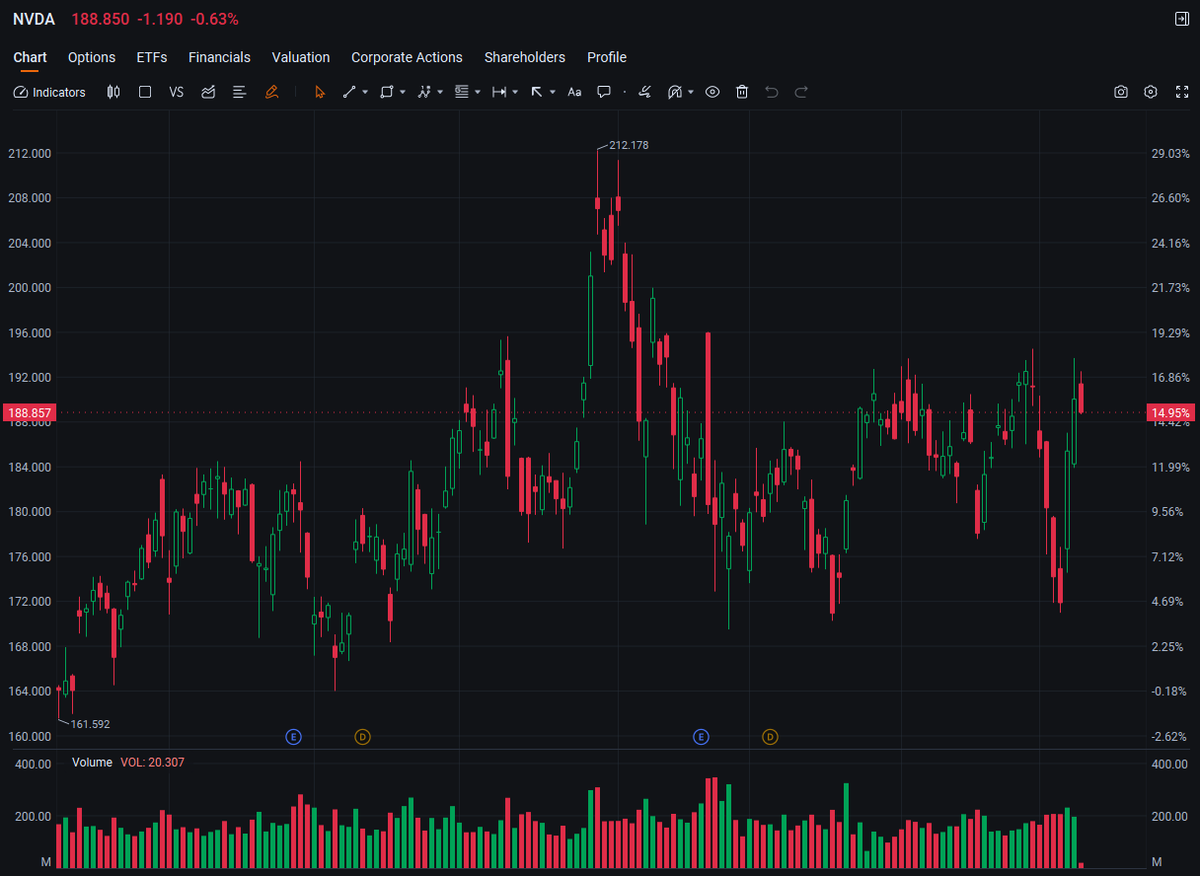Expand the Fibonacci tool dropdown arrow
The height and width of the screenshot is (876, 1200).
(x=478, y=92)
